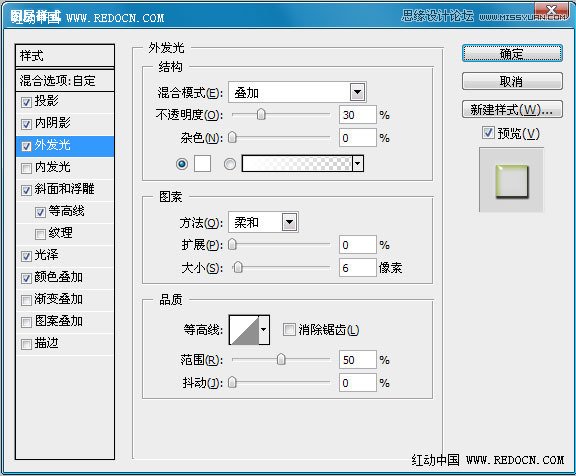Click the 抖动 value field
576x476 pixels.
click(x=358, y=383)
